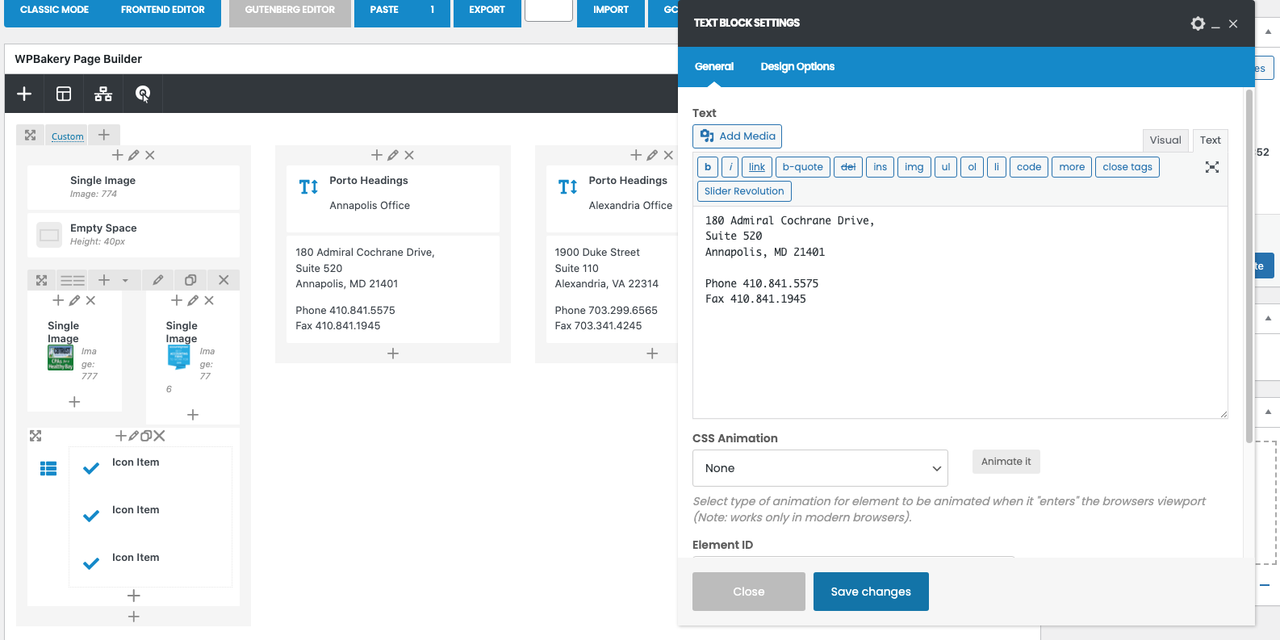Edit the inner row with its pencil icon
The height and width of the screenshot is (640, 1280).
pos(158,280)
